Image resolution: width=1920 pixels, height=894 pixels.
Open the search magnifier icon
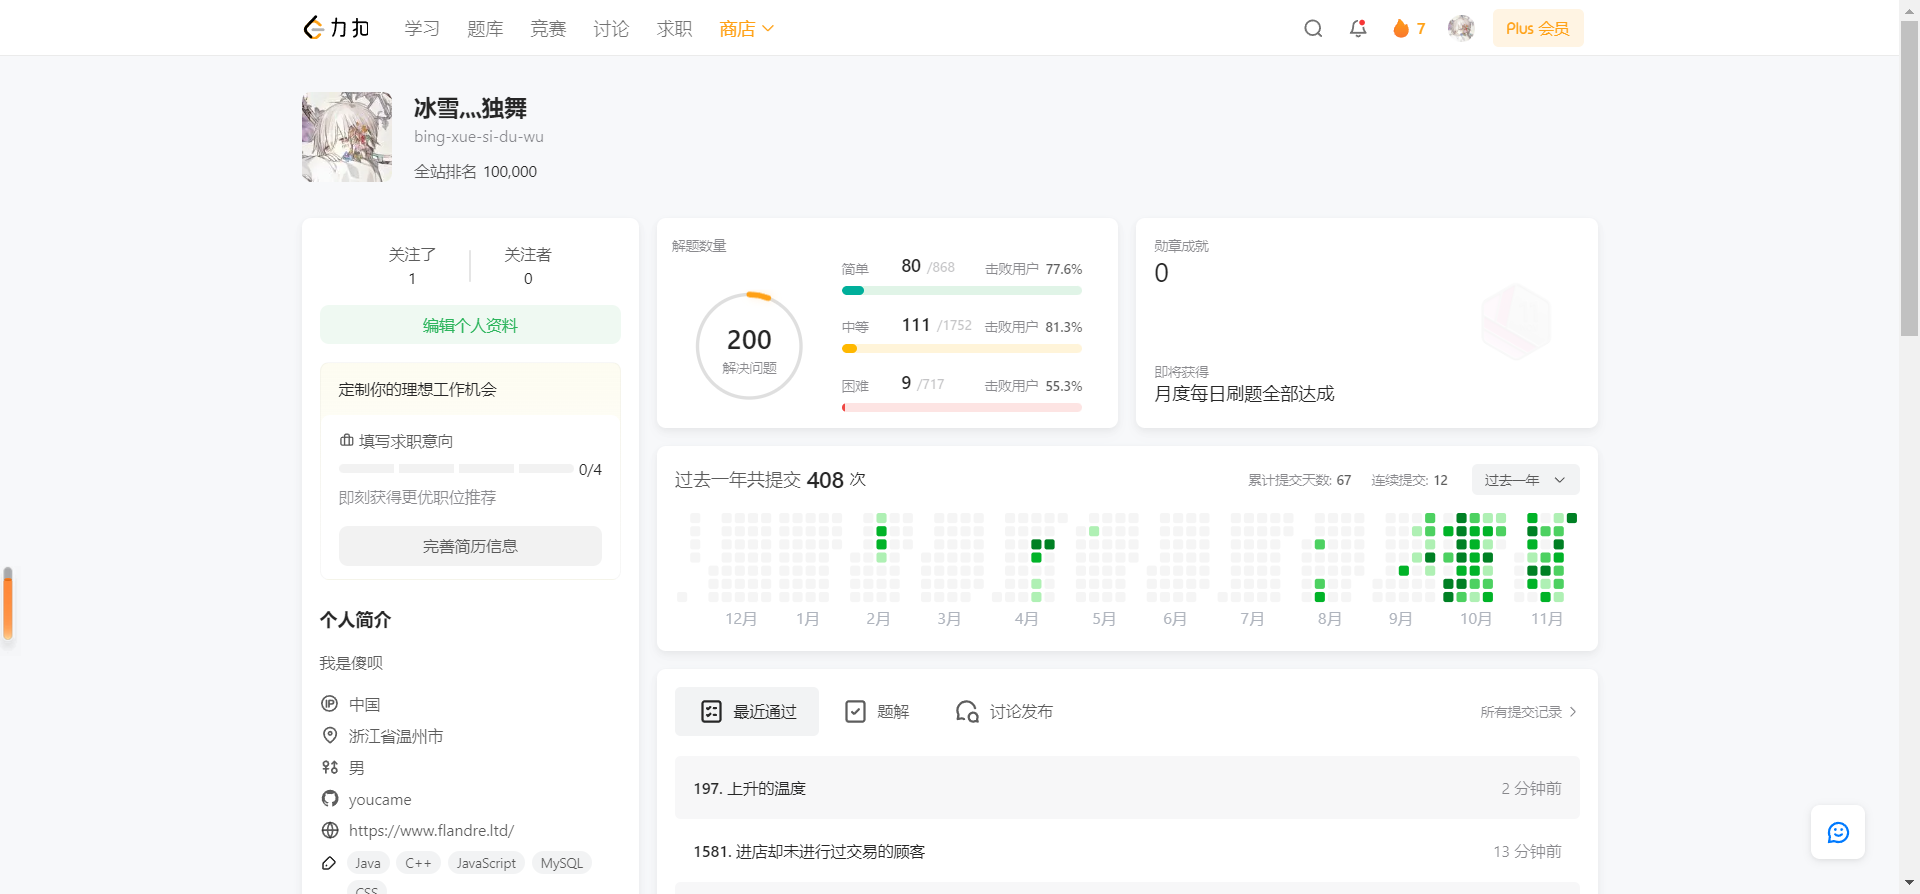pos(1313,29)
